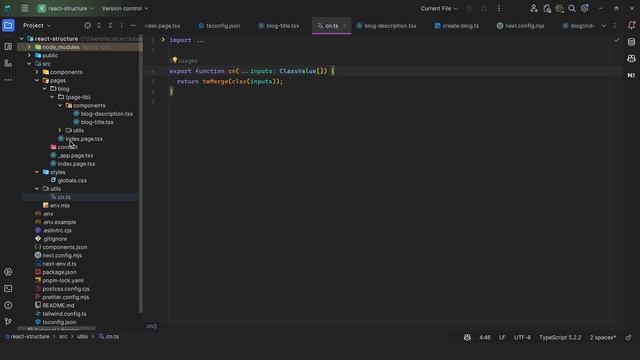640x360 pixels.
Task: Click the src breadcrumb in status bar
Action: pyautogui.click(x=63, y=337)
